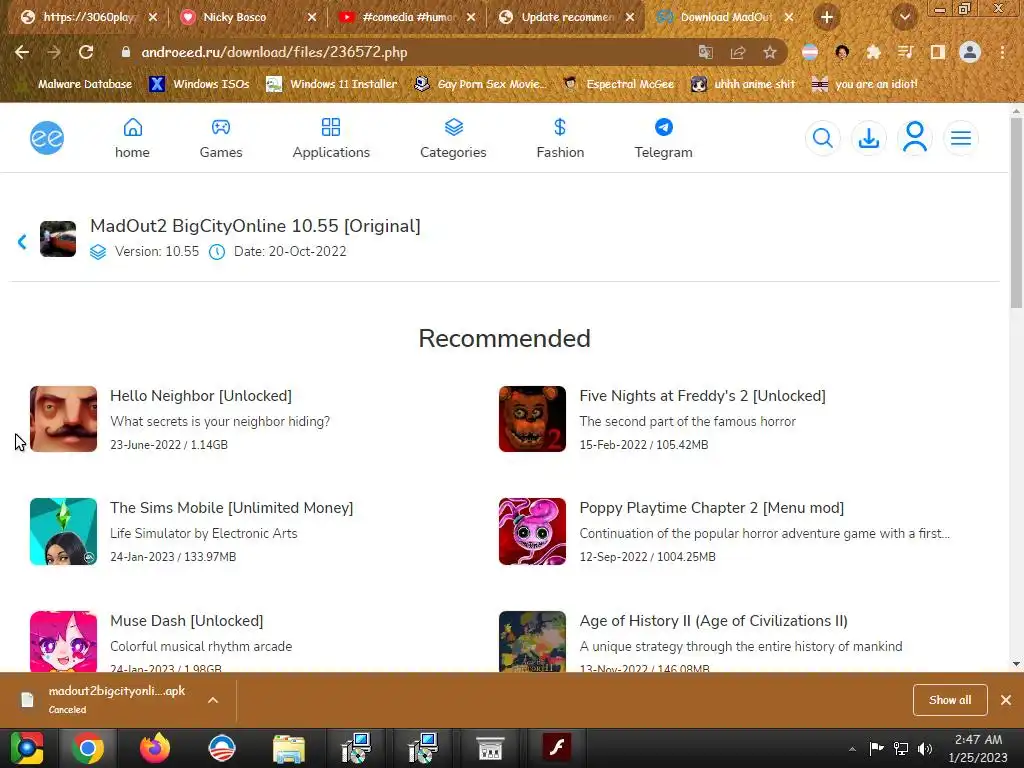1024x768 pixels.
Task: Open file explorer in taskbar
Action: click(289, 748)
